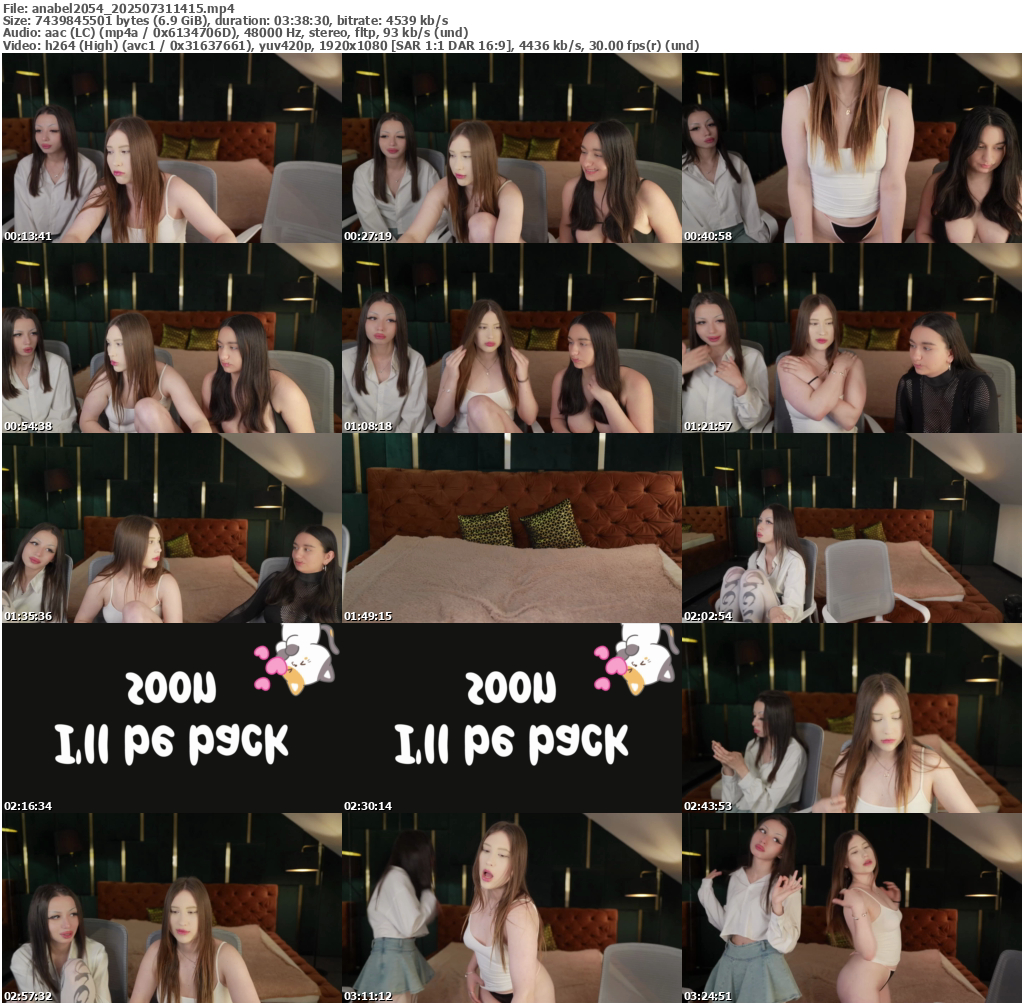The width and height of the screenshot is (1024, 1003).
Task: Click the Audio aac stream info line
Action: click(235, 33)
